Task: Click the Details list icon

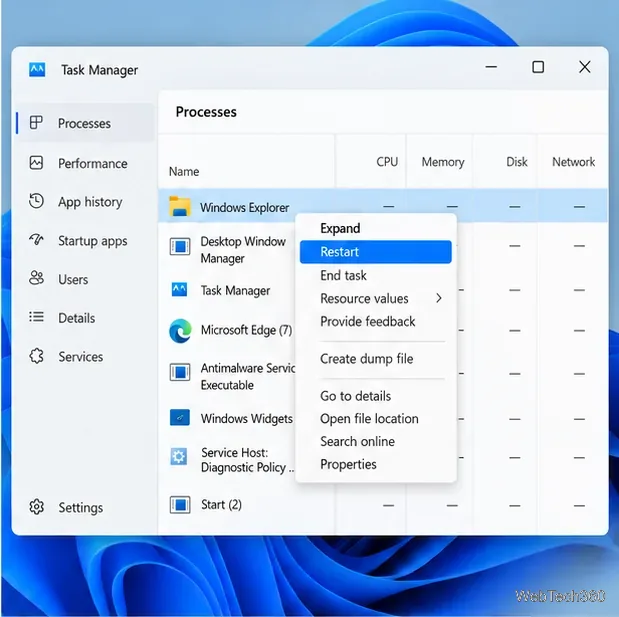Action: coord(36,317)
